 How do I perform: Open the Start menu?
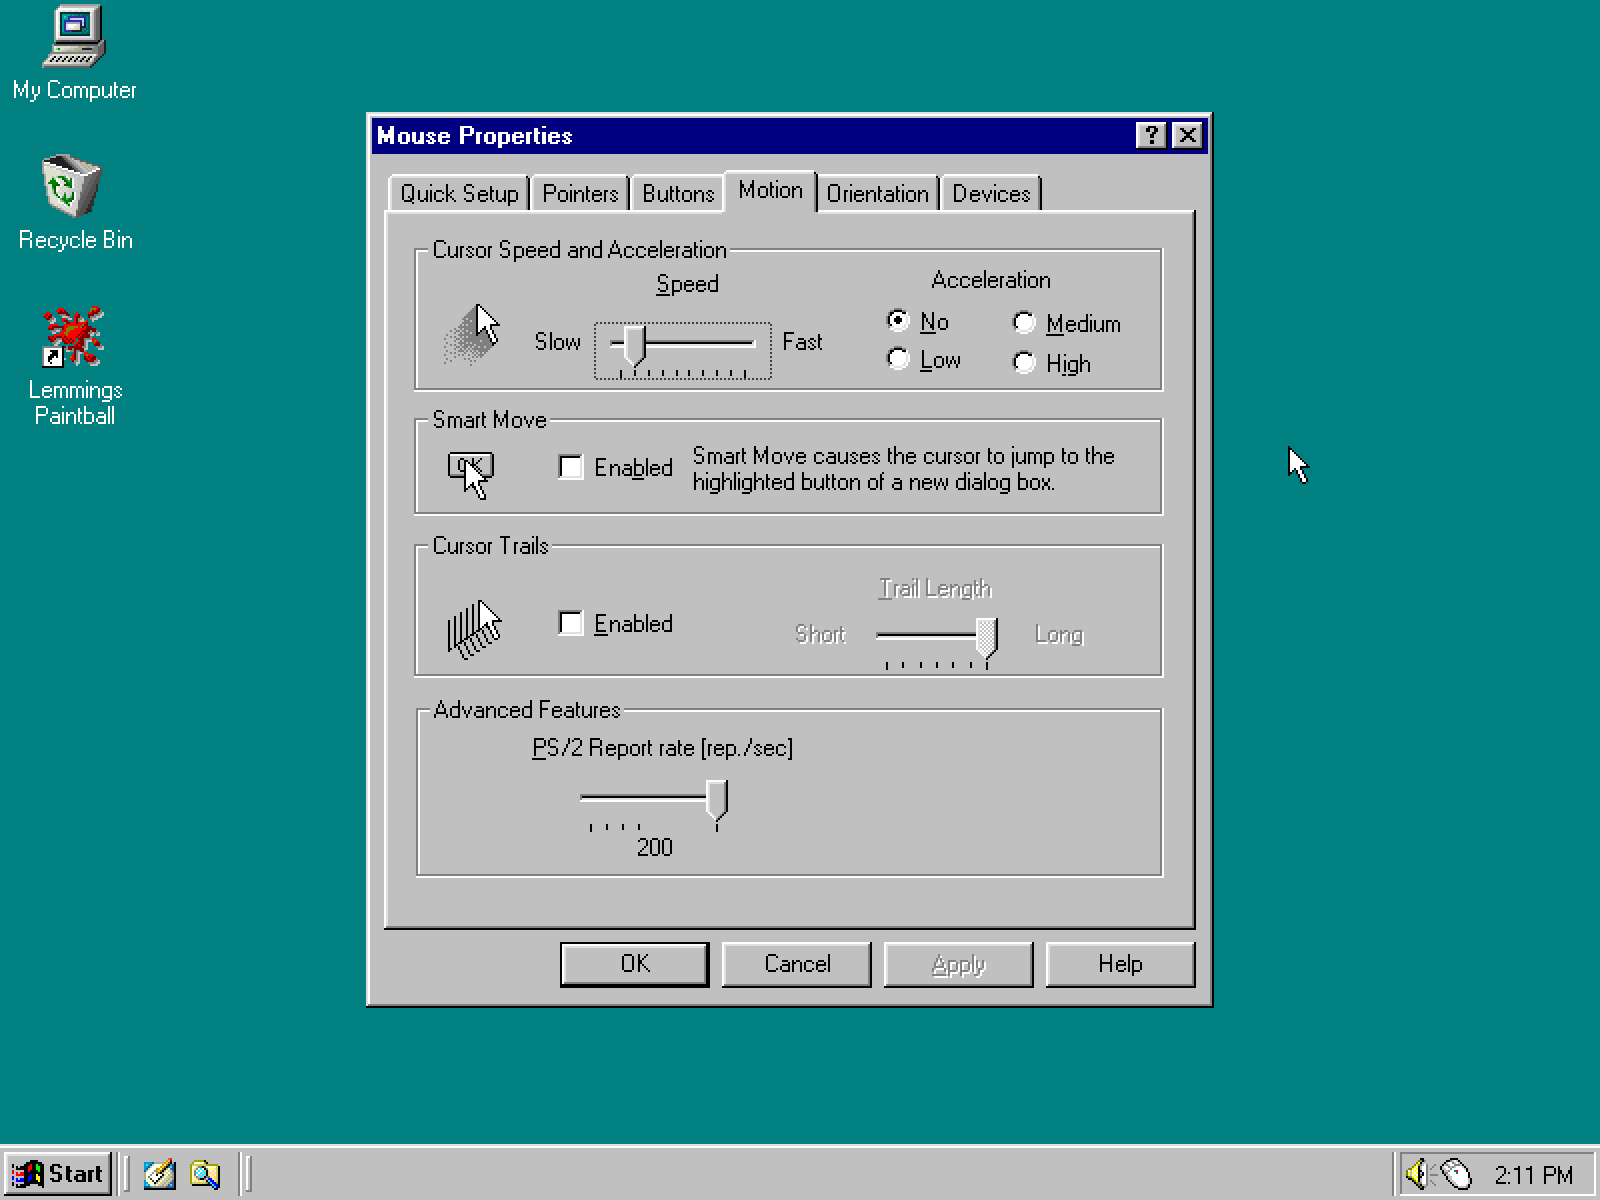coord(57,1173)
